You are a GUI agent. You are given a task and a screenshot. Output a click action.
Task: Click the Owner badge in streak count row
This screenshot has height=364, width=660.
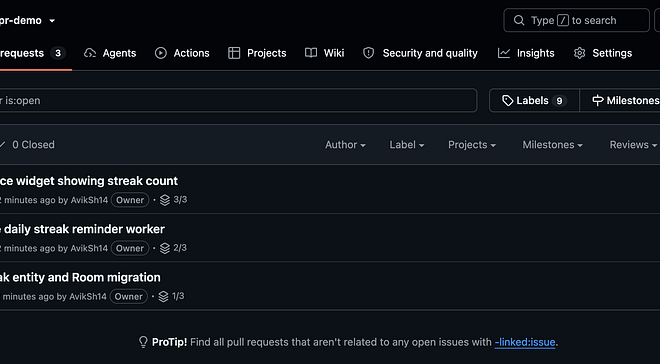point(130,200)
